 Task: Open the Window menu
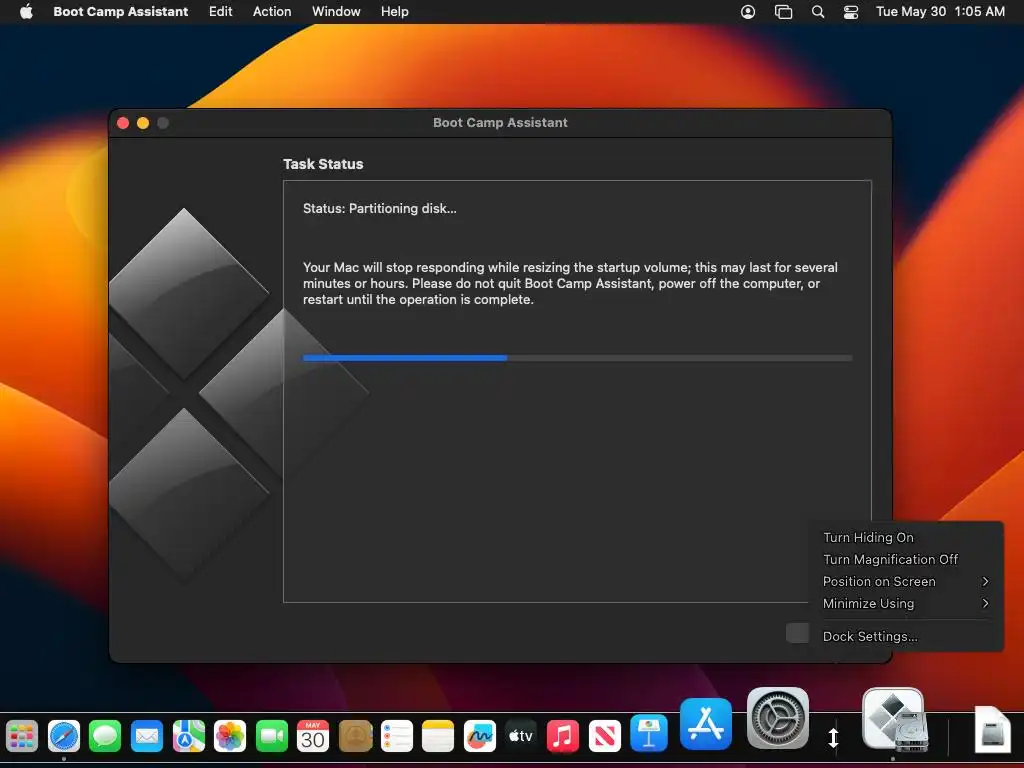pos(336,11)
